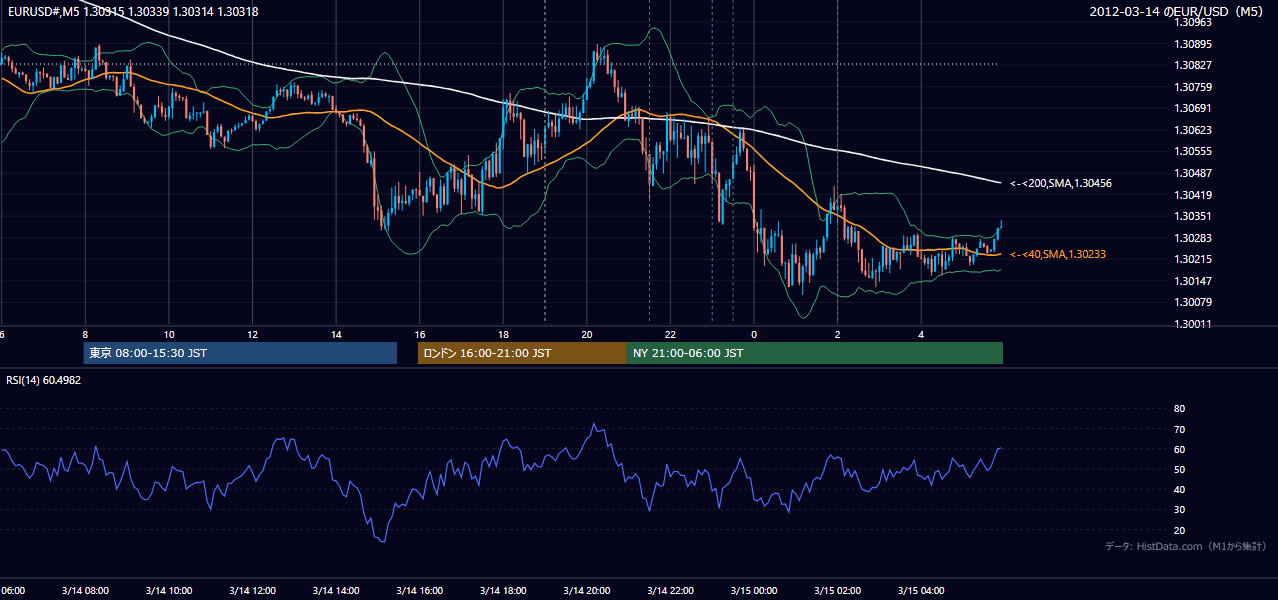Select hour label 18 under price chart
Screen dimensions: 1278x600
(x=504, y=335)
